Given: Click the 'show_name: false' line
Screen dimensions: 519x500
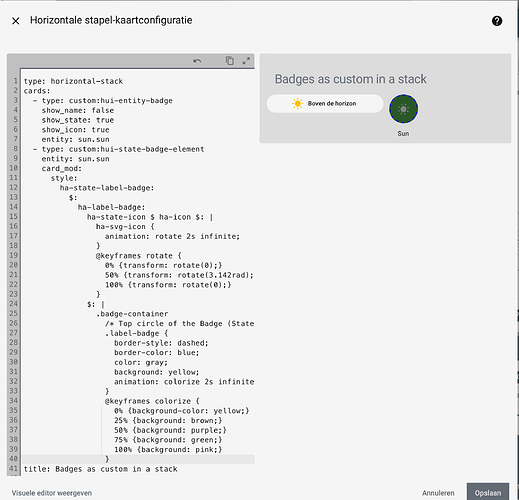Looking at the screenshot, I should (78, 110).
